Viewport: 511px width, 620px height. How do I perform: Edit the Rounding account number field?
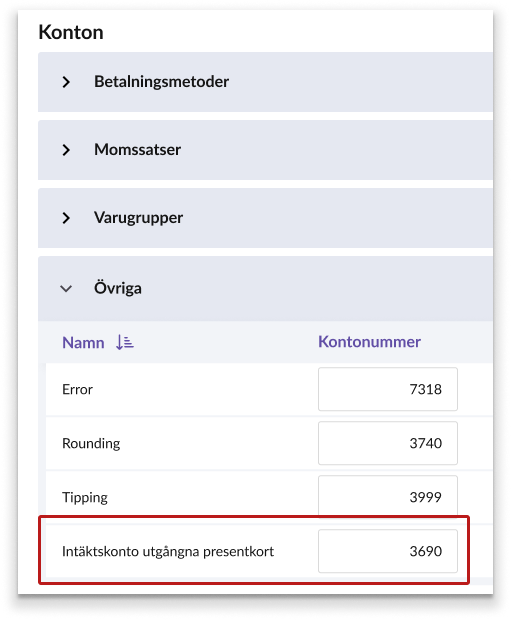[388, 443]
